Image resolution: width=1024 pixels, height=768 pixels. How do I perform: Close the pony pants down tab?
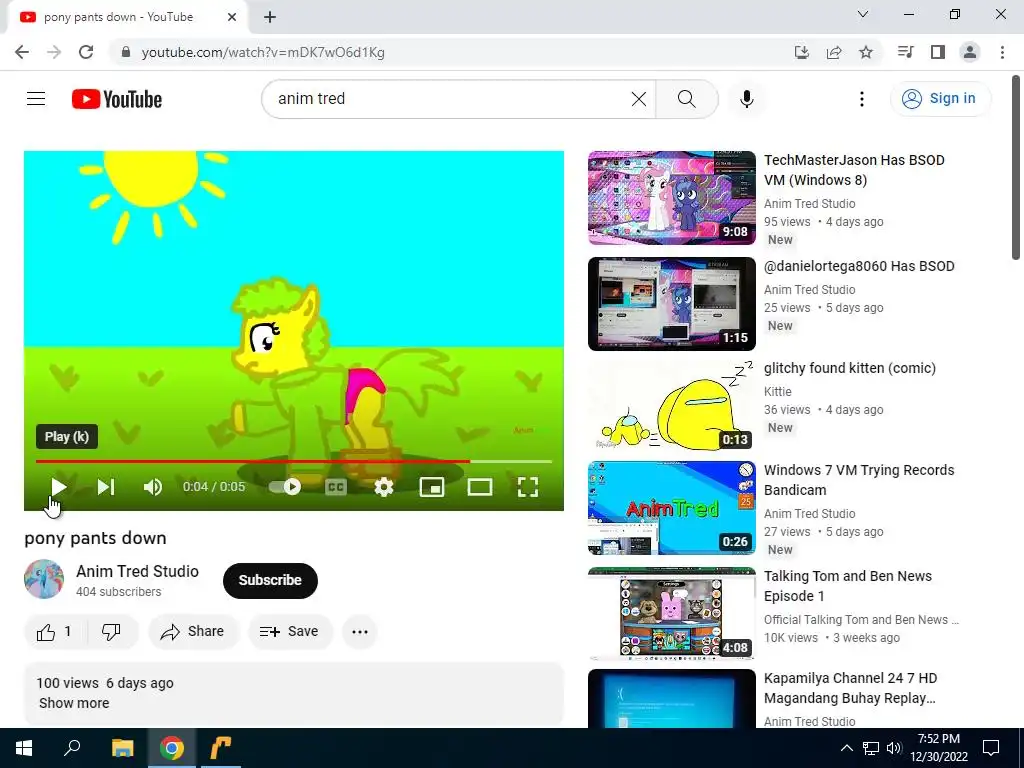click(x=232, y=17)
